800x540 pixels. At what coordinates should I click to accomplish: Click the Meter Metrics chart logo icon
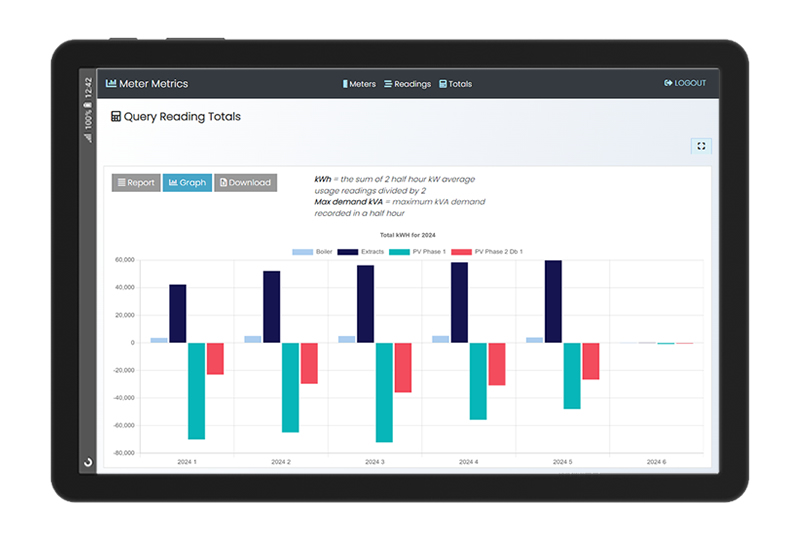111,83
